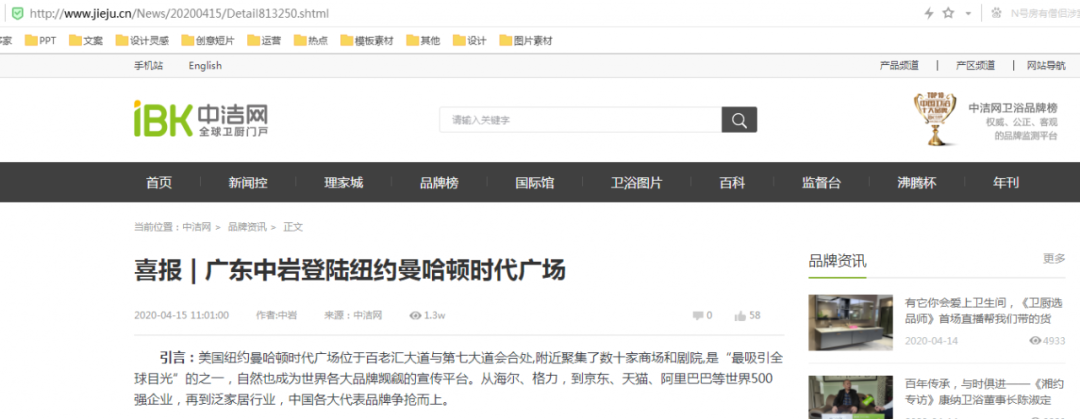Open the thumbnail of 百年传承 news item
The width and height of the screenshot is (1080, 419).
850,397
